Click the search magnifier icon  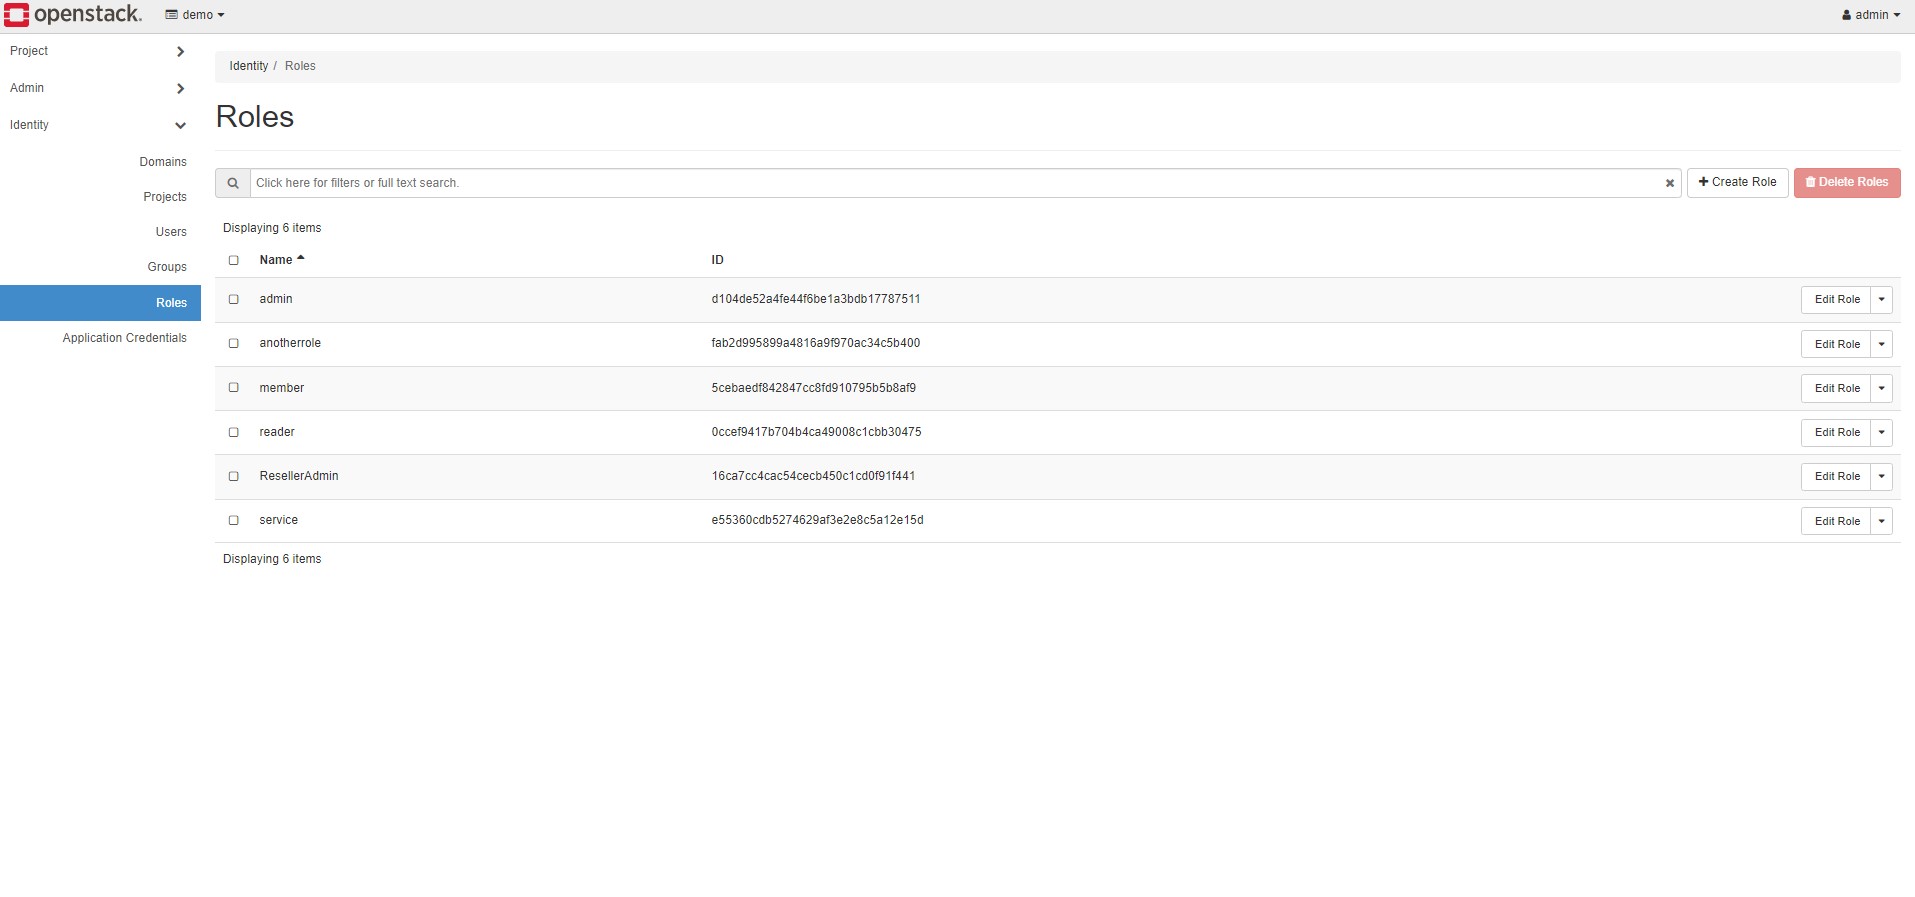pos(233,183)
